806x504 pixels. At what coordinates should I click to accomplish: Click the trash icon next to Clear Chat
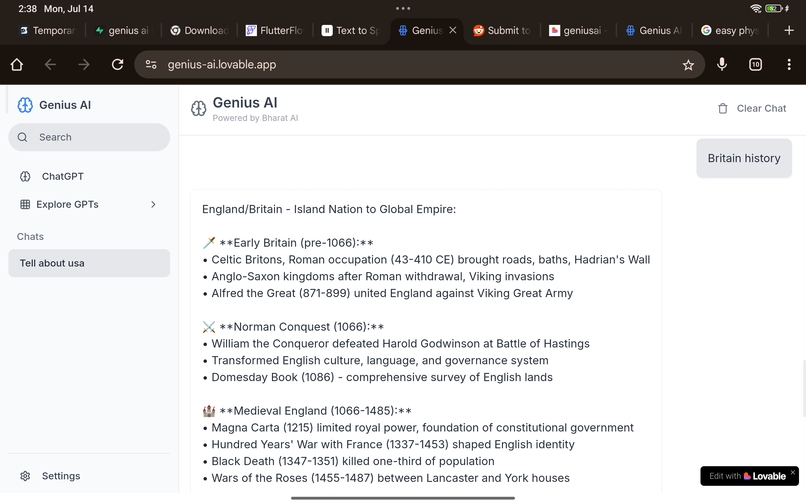click(x=723, y=109)
